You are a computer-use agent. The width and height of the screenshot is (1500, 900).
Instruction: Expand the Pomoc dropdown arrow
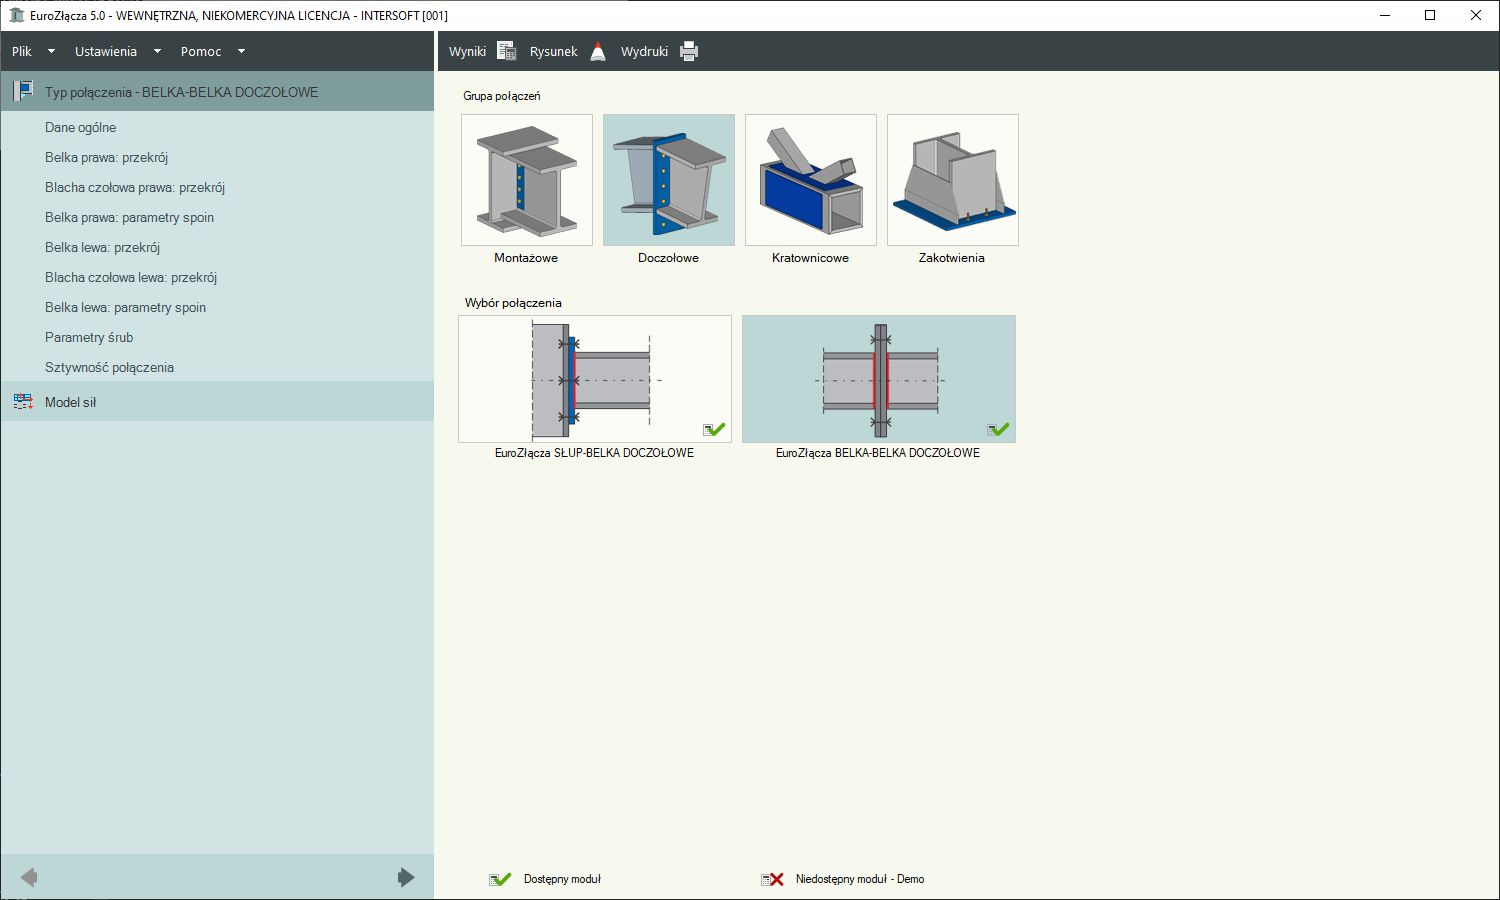coord(241,51)
